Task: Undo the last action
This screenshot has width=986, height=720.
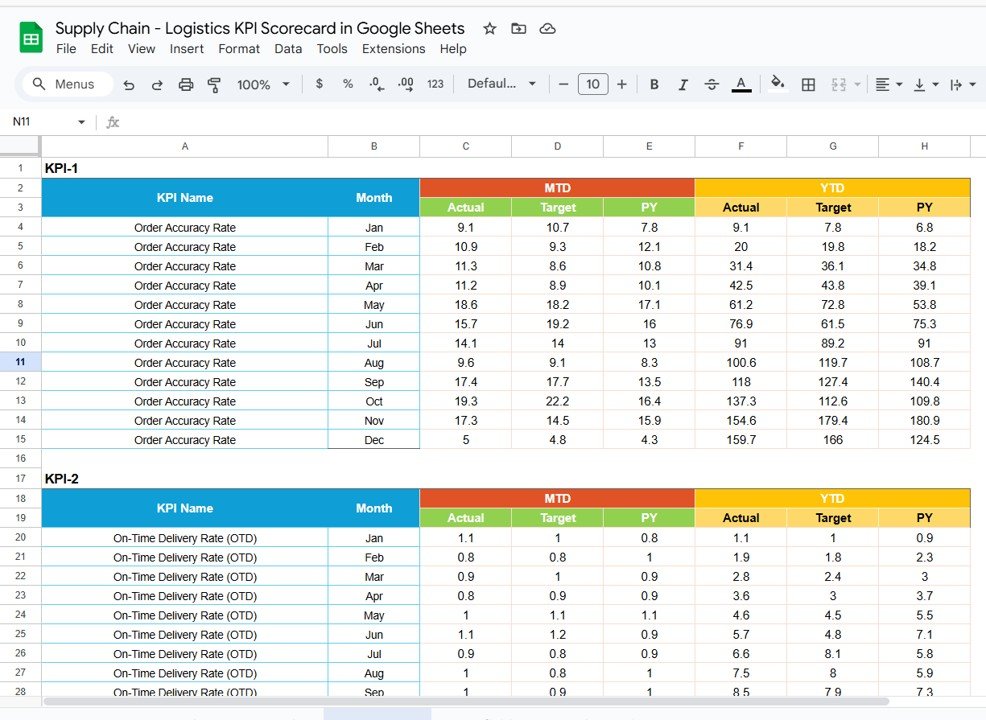Action: tap(129, 84)
